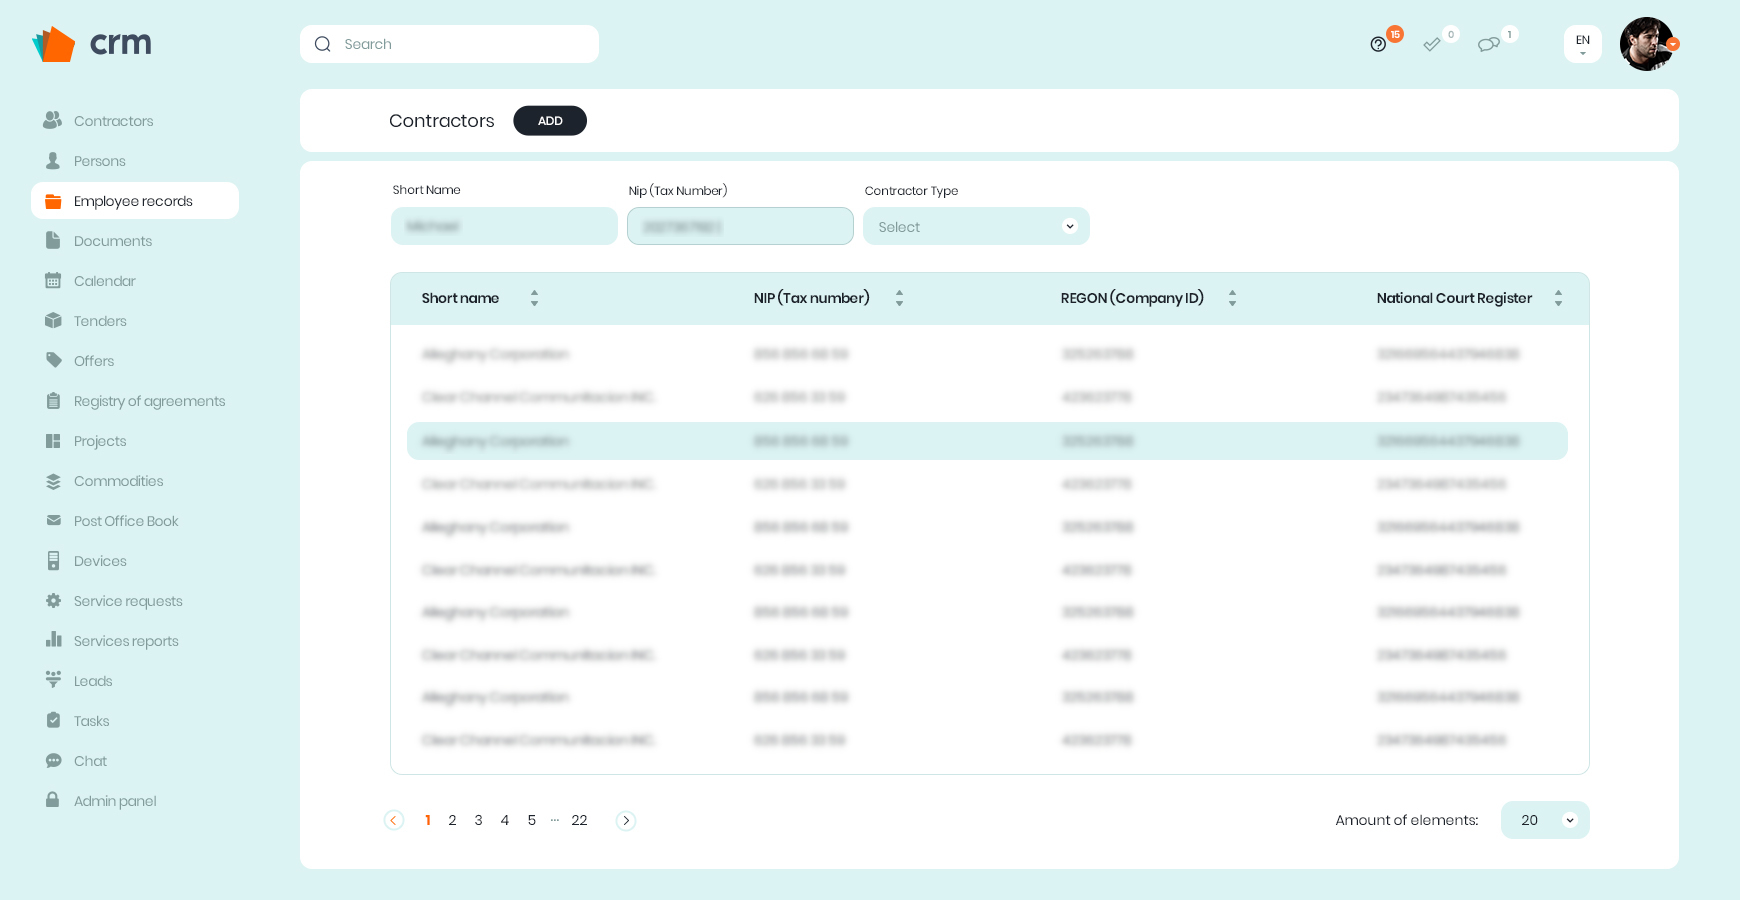Open the help icon with 15 notifications
This screenshot has width=1740, height=900.
[x=1378, y=44]
